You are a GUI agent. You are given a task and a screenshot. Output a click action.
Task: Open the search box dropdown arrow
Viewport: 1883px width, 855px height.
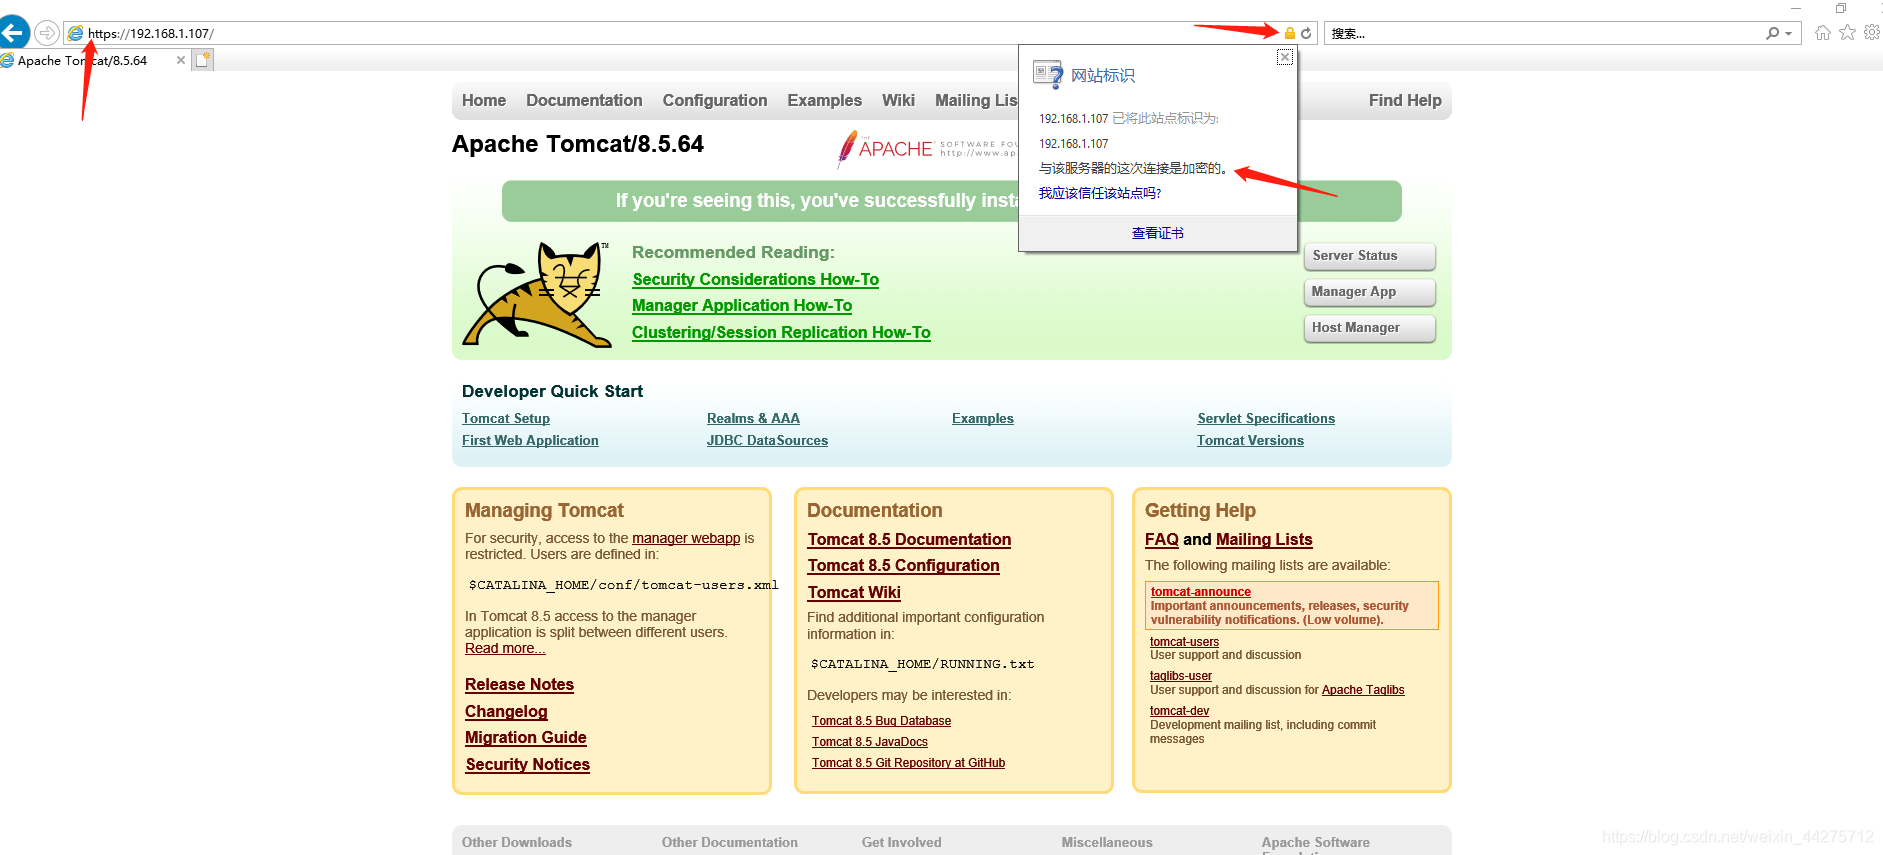[1789, 33]
